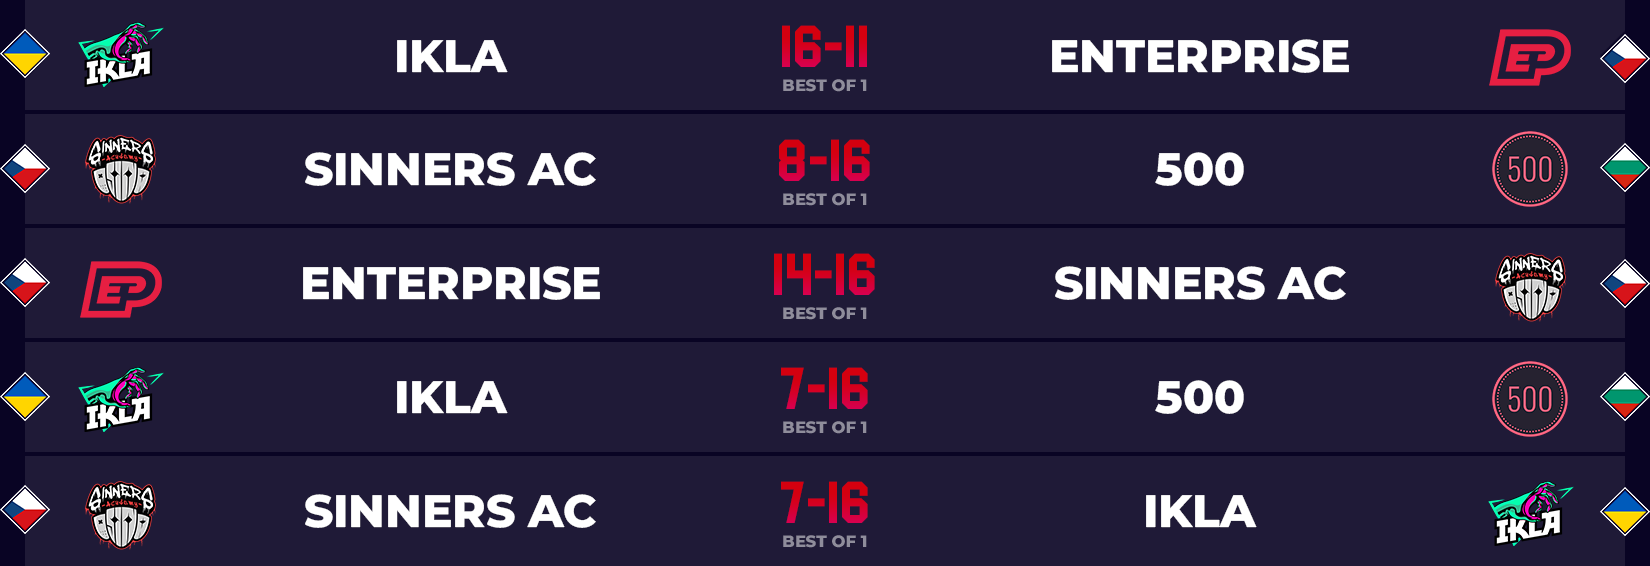Click the Sinners AC logo in the third row

pos(1530,287)
